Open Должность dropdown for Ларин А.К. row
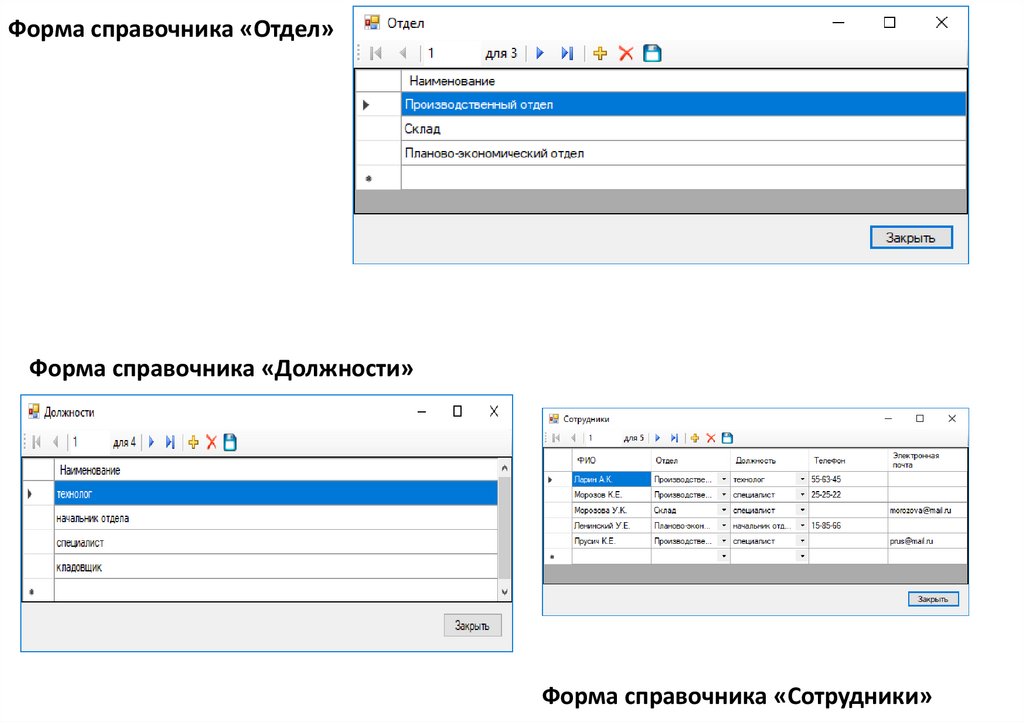1024x723 pixels. pyautogui.click(x=803, y=479)
